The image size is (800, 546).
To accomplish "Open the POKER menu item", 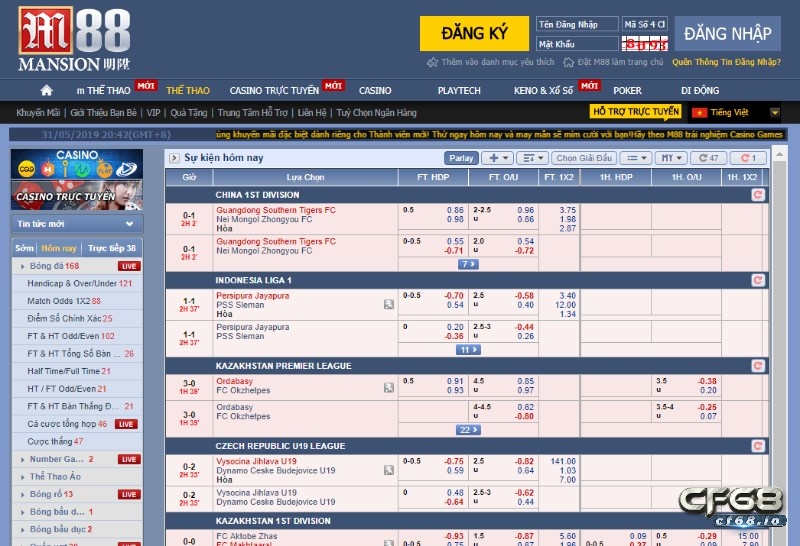I will [x=627, y=91].
